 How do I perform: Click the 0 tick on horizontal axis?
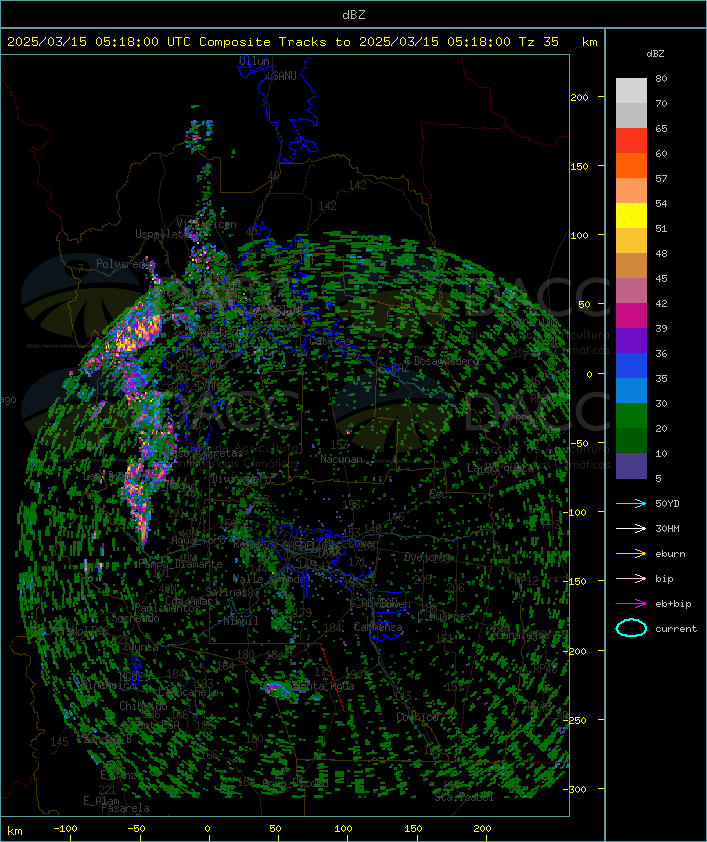click(208, 829)
